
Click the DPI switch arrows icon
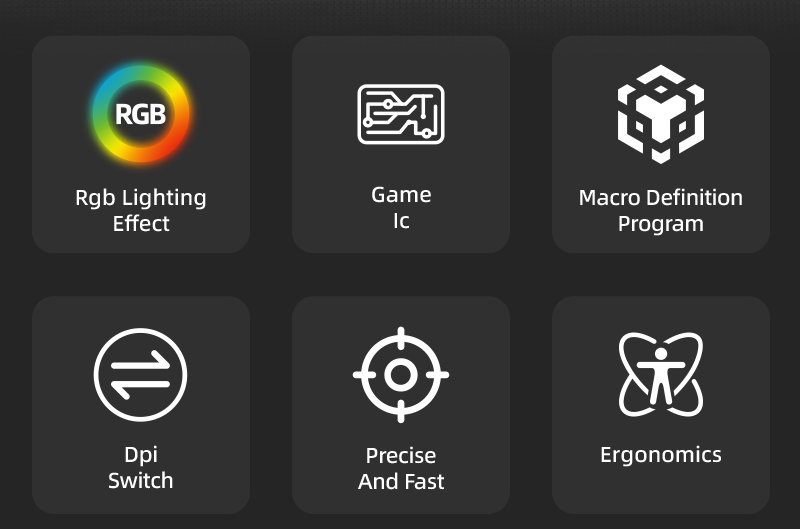pos(140,375)
